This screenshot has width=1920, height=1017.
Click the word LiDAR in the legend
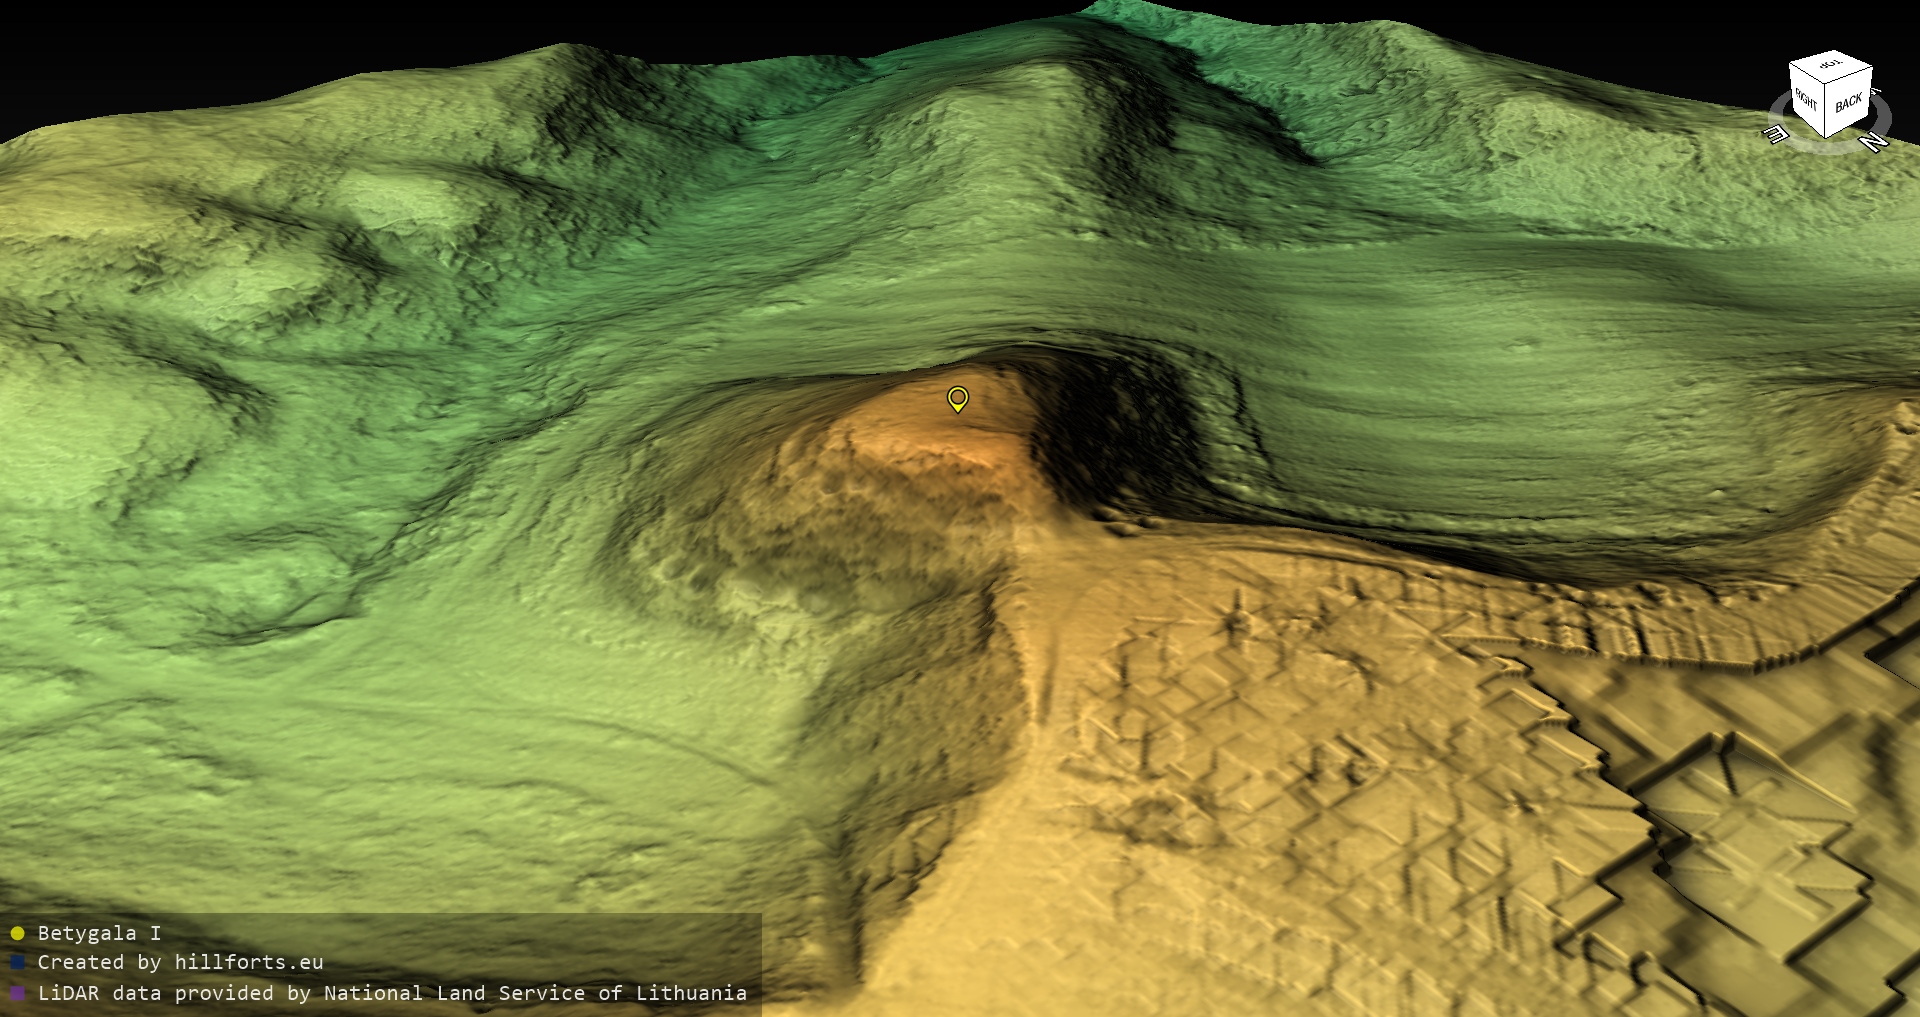point(69,993)
